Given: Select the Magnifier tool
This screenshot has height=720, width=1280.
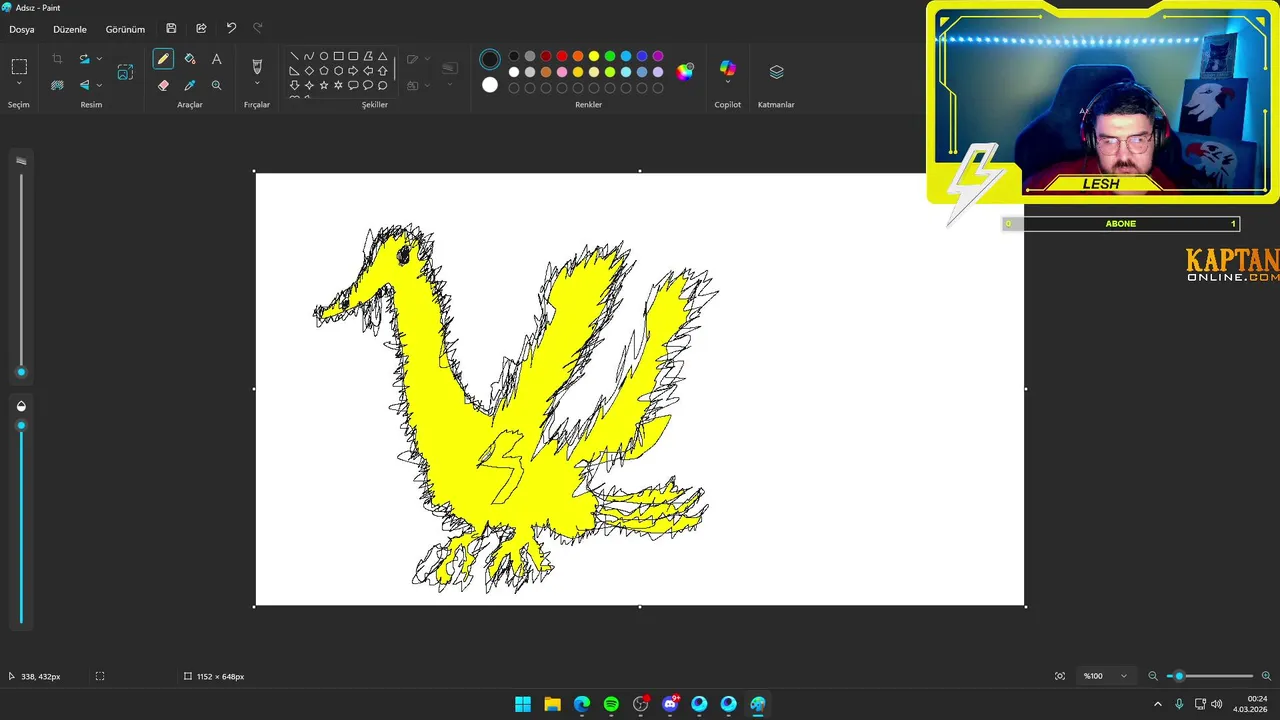Looking at the screenshot, I should [x=216, y=85].
